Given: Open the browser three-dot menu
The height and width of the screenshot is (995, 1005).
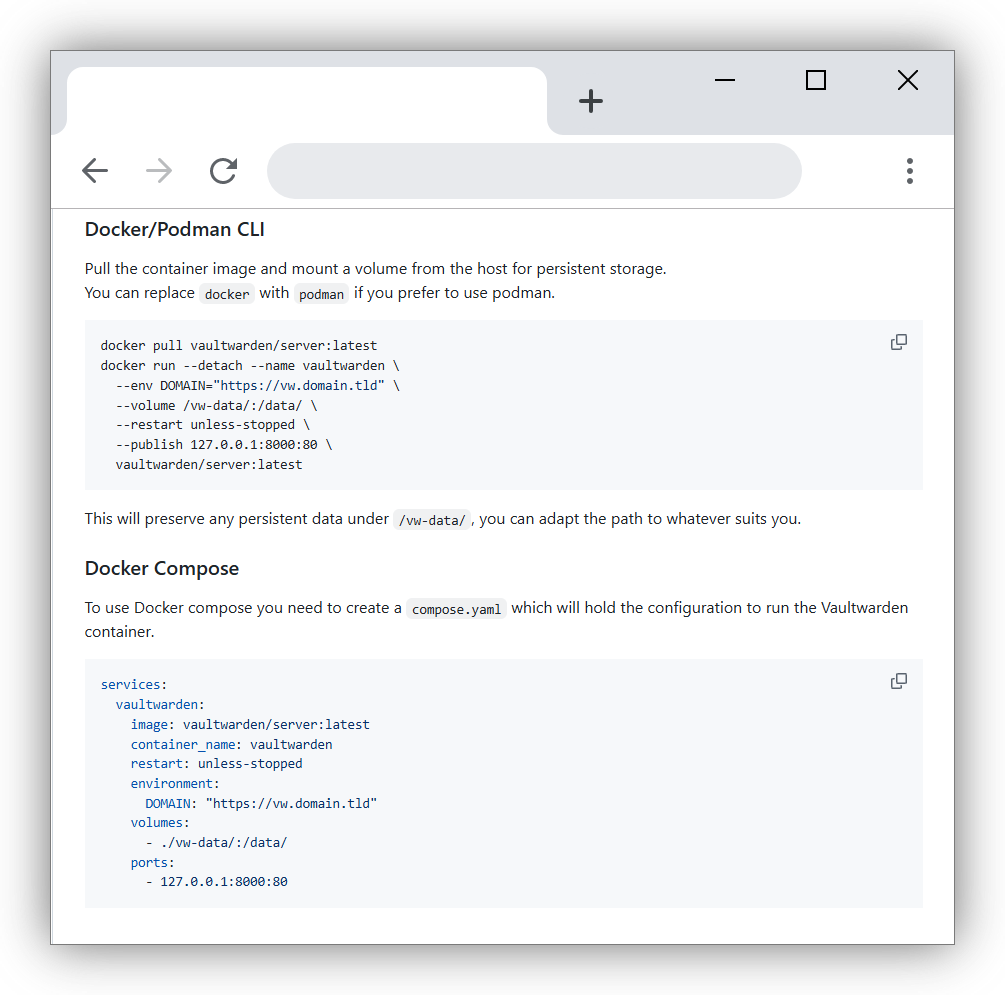Looking at the screenshot, I should point(909,171).
